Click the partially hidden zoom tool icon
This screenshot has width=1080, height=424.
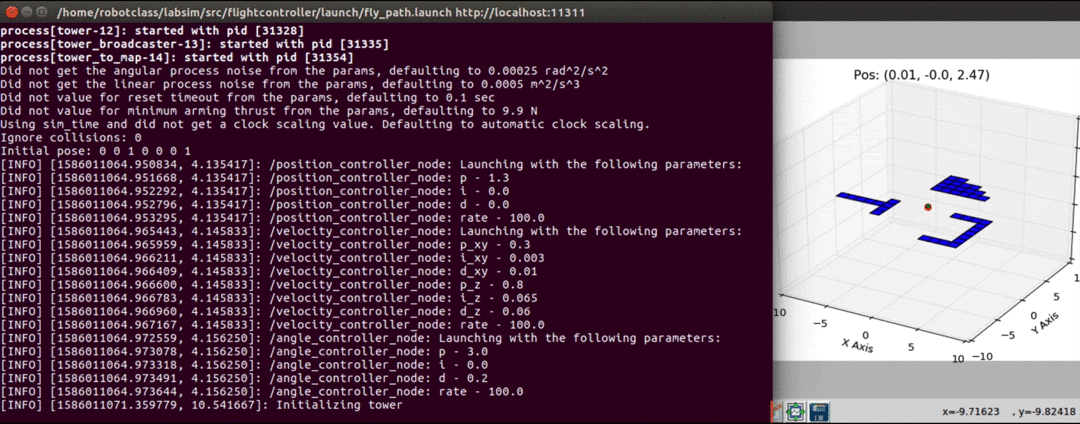[x=777, y=410]
